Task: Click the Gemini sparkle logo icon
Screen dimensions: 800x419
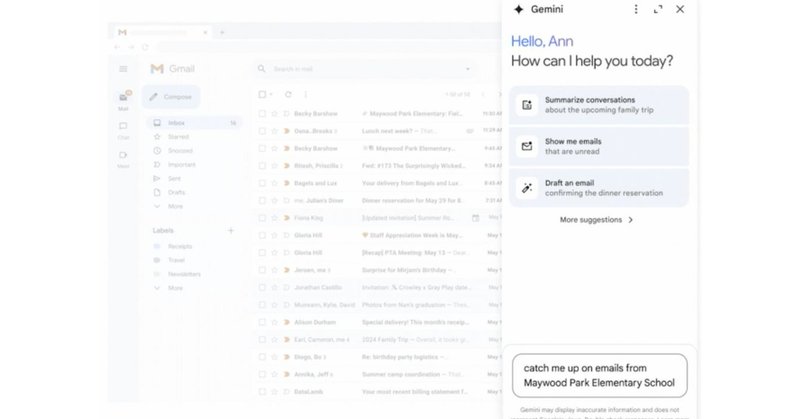Action: [x=518, y=9]
